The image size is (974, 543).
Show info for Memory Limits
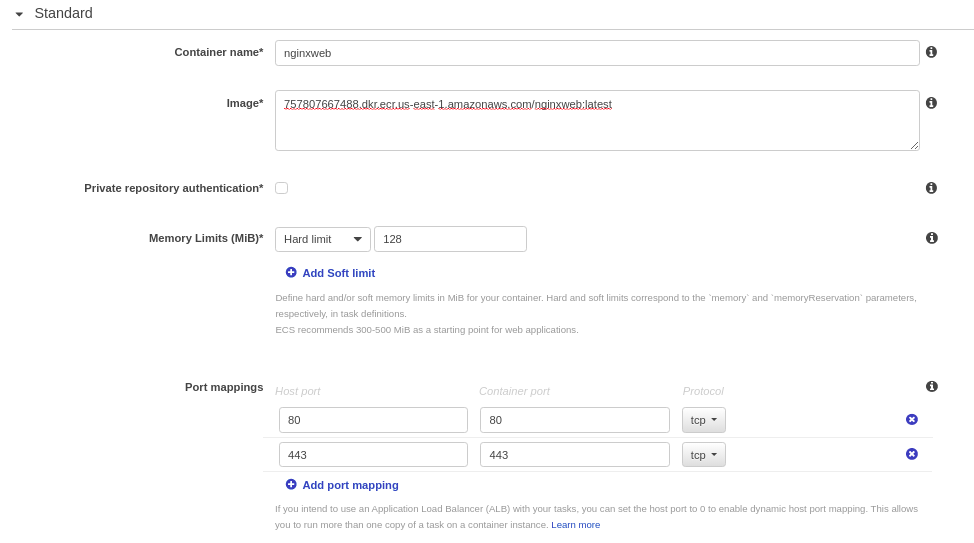pyautogui.click(x=931, y=238)
